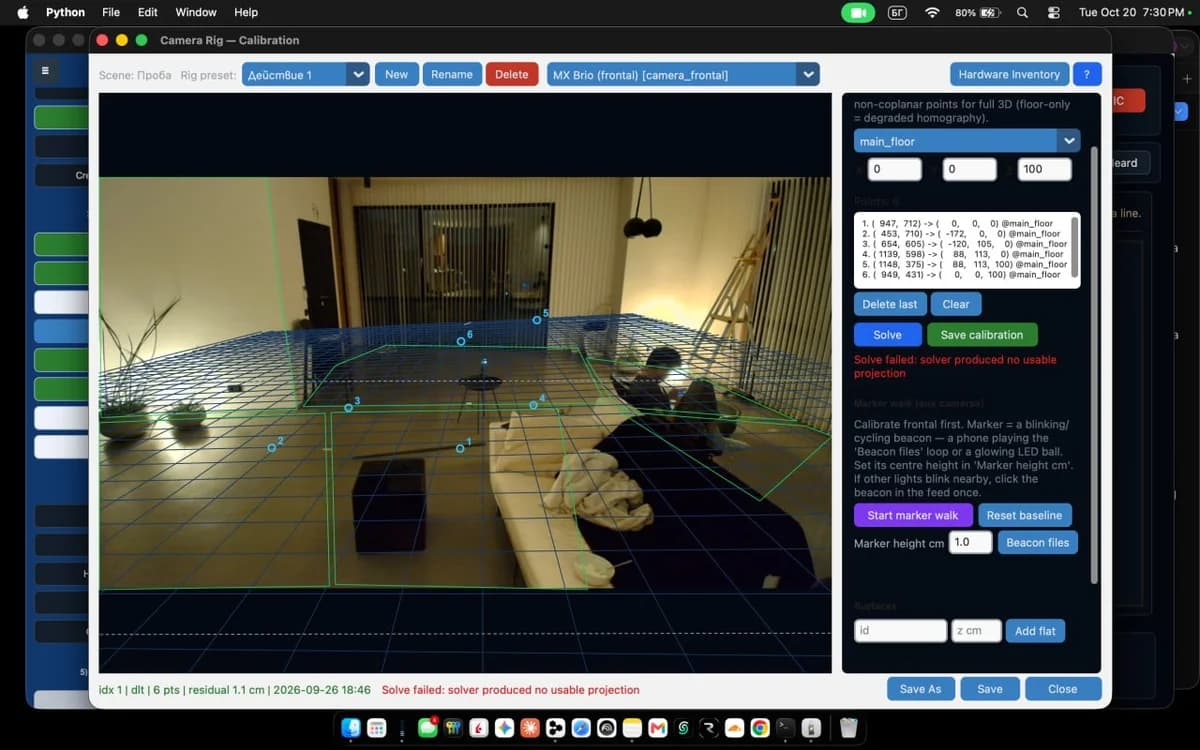This screenshot has width=1200, height=750.
Task: Click the New preset button
Action: coord(397,74)
